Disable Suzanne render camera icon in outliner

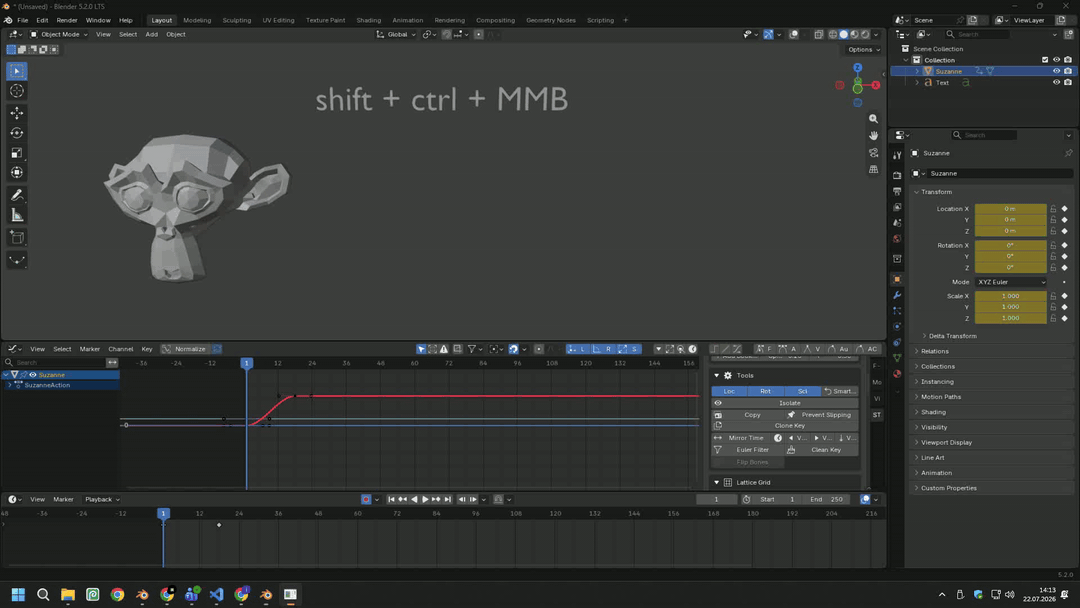click(1068, 71)
